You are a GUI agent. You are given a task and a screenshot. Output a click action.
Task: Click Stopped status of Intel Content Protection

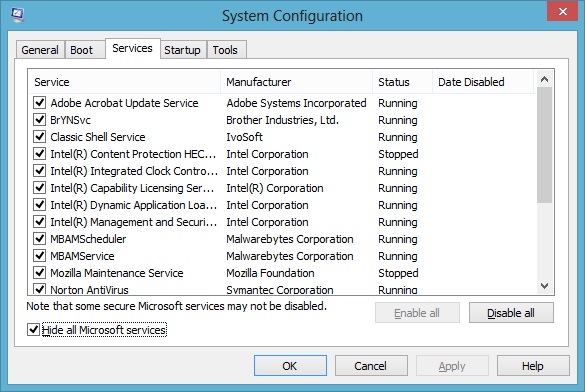click(x=398, y=154)
